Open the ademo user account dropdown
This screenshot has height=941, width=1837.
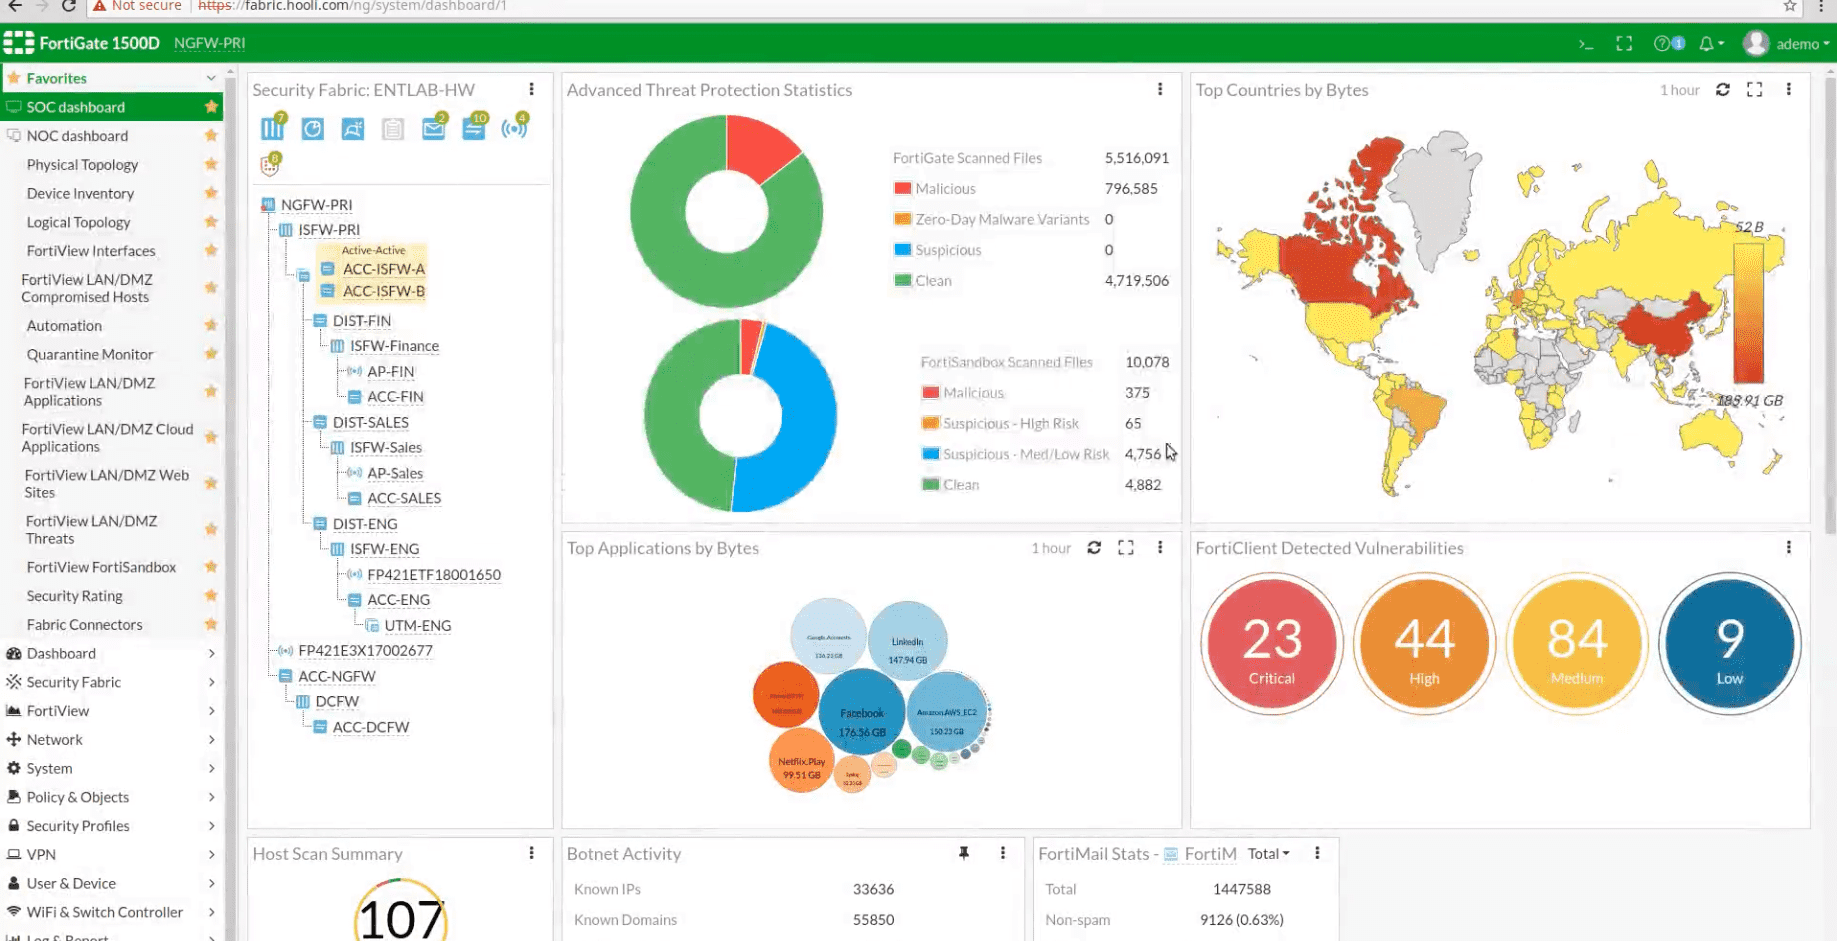coord(1788,44)
